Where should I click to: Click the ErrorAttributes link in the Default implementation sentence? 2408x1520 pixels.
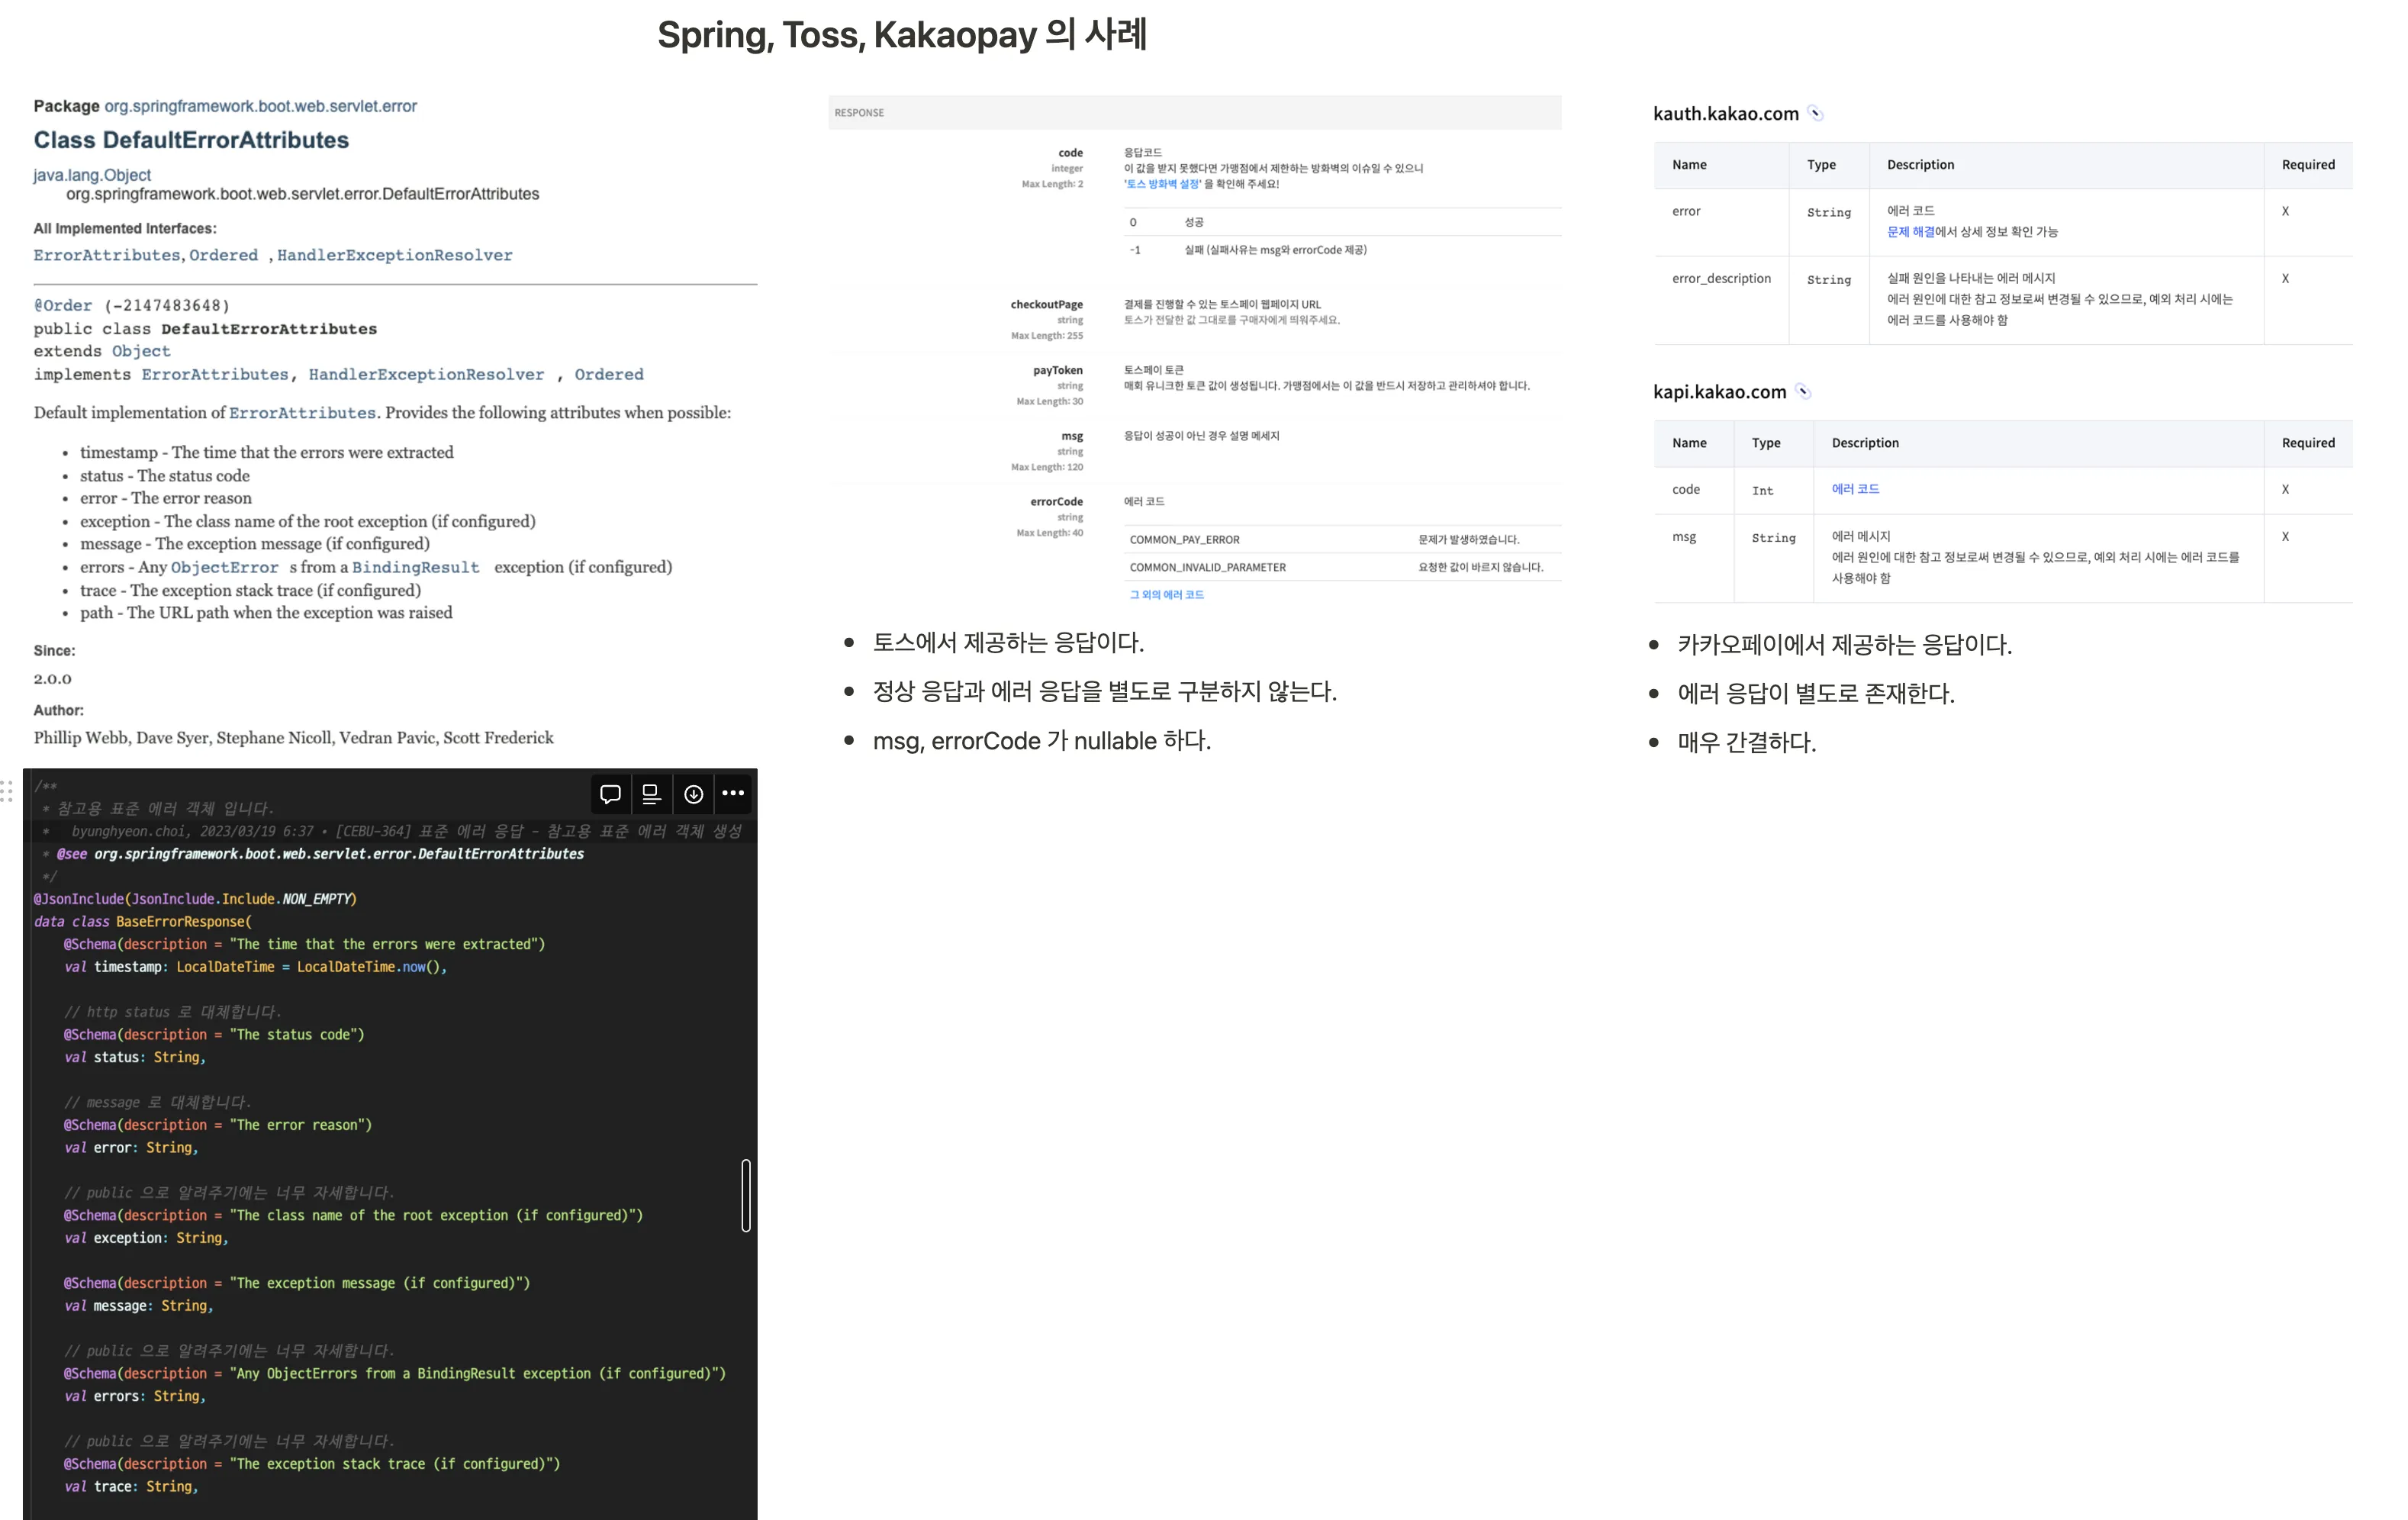303,413
